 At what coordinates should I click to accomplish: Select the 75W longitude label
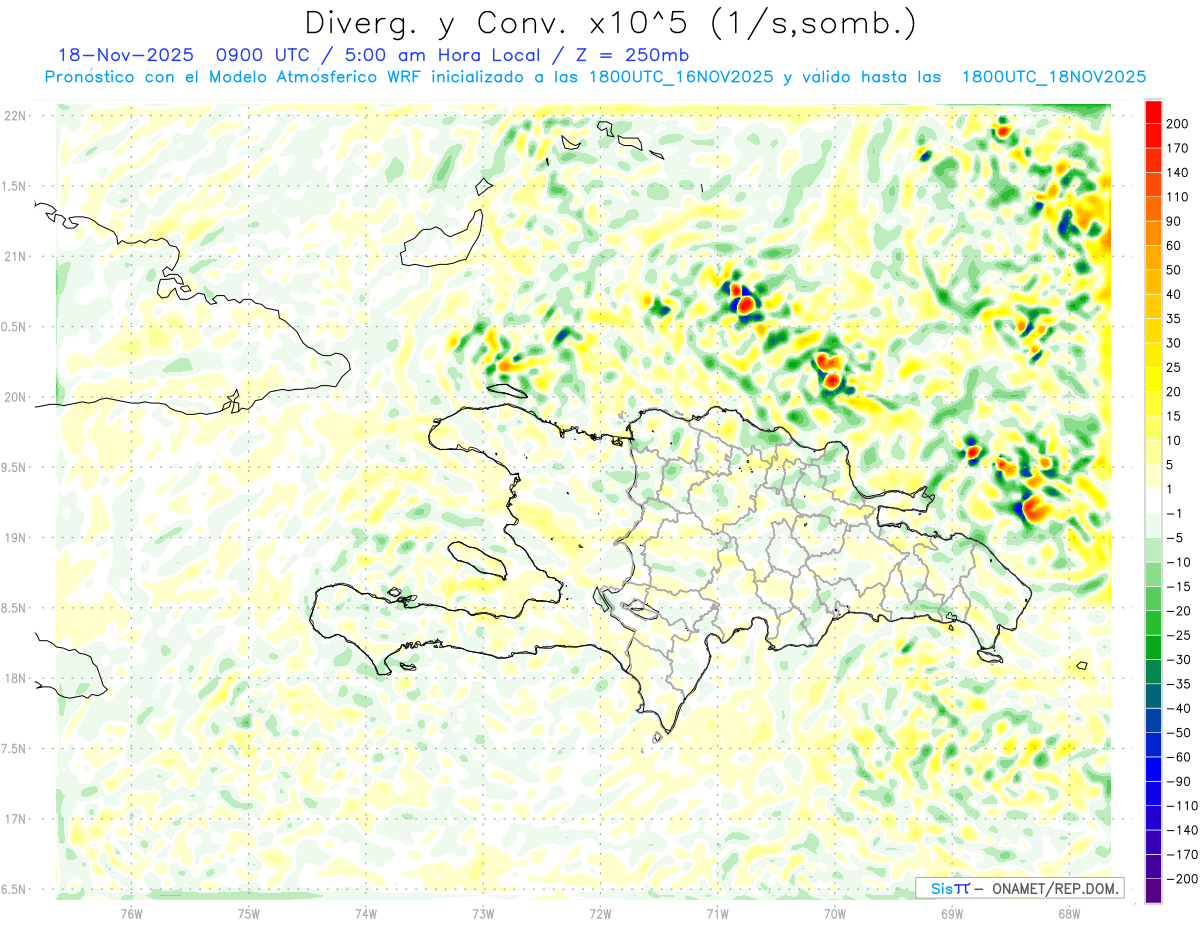click(249, 913)
